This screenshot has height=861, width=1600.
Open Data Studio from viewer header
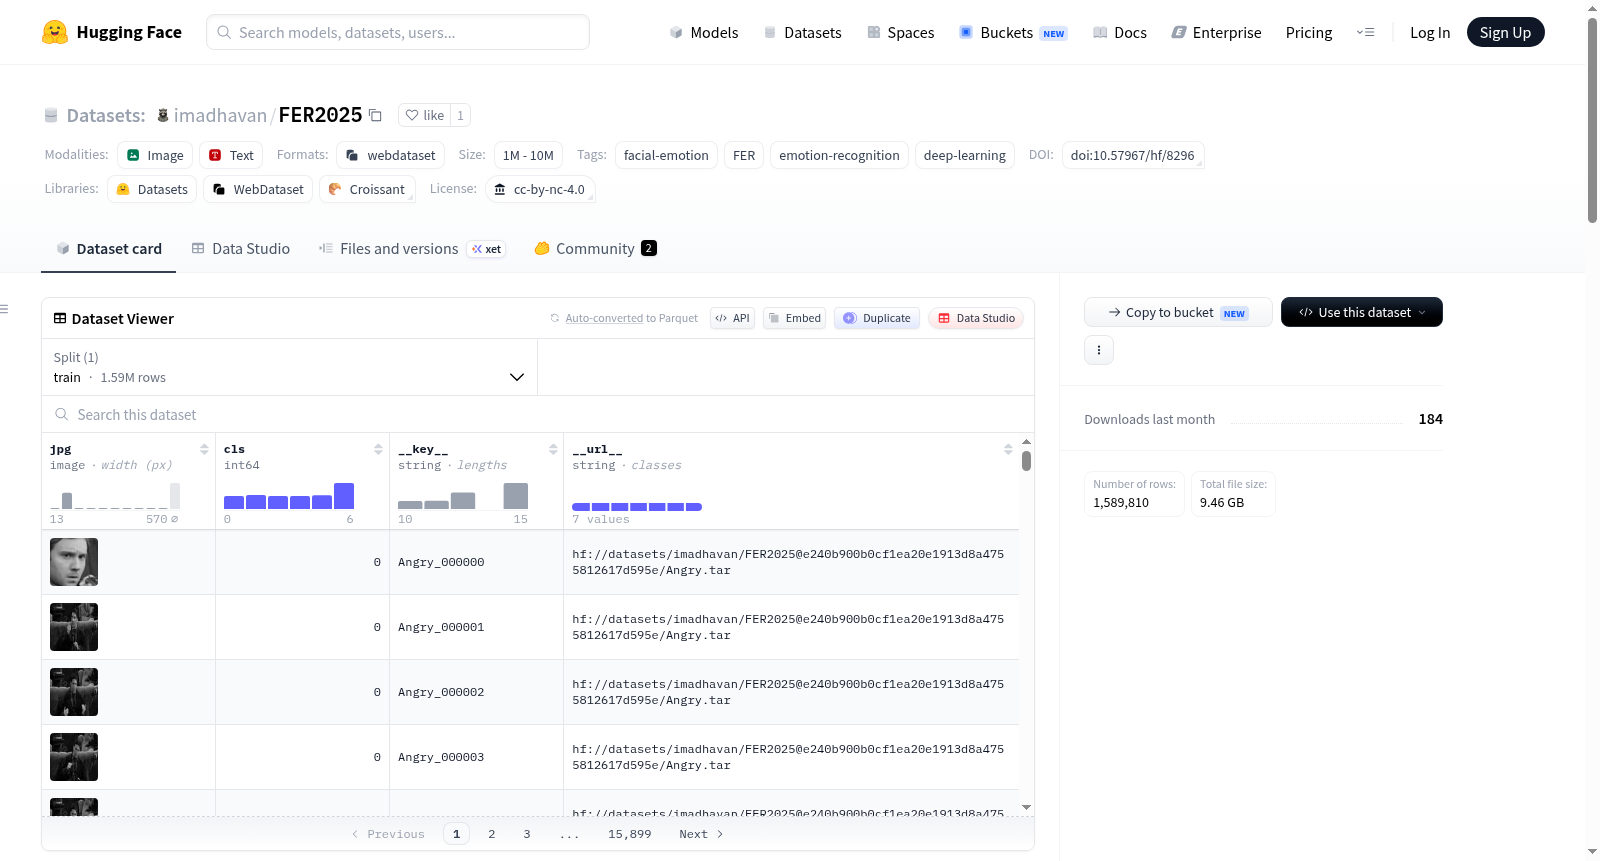(x=976, y=318)
